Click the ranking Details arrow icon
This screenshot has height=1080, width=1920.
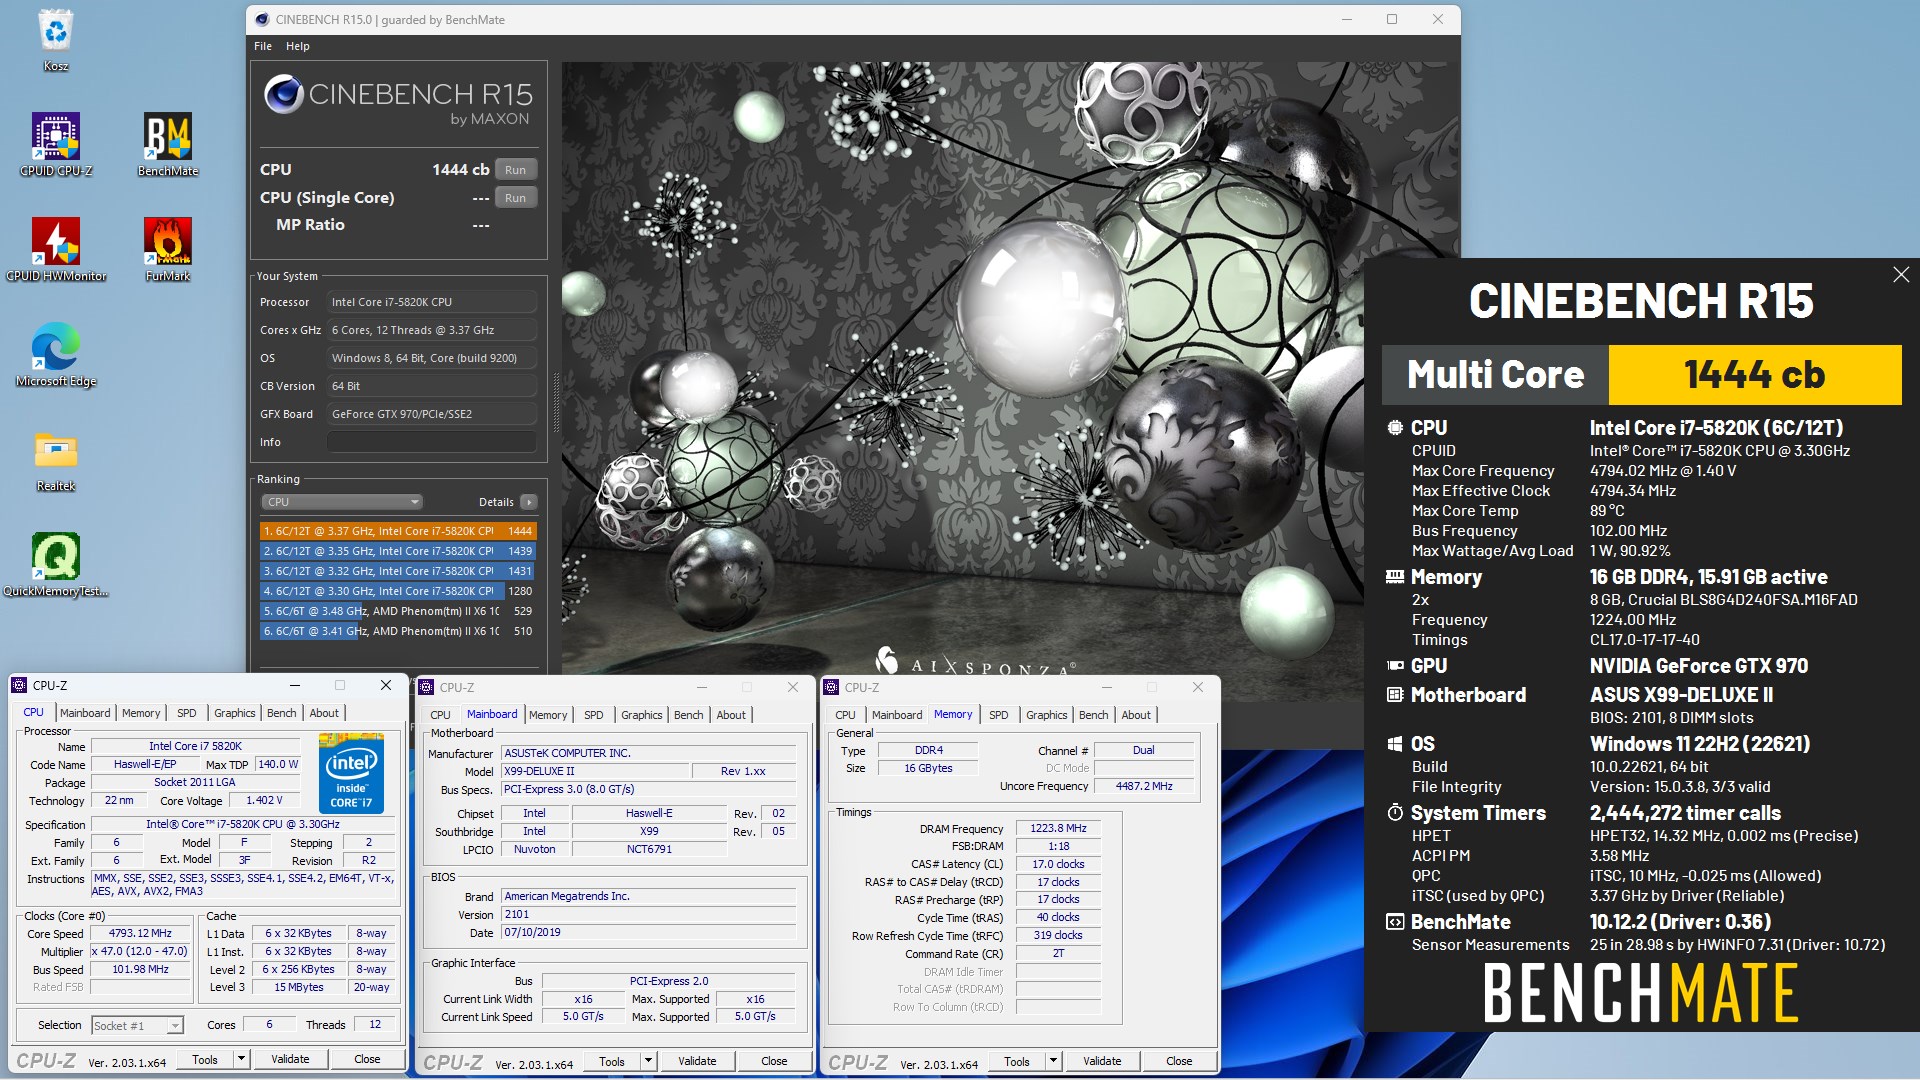tap(529, 502)
